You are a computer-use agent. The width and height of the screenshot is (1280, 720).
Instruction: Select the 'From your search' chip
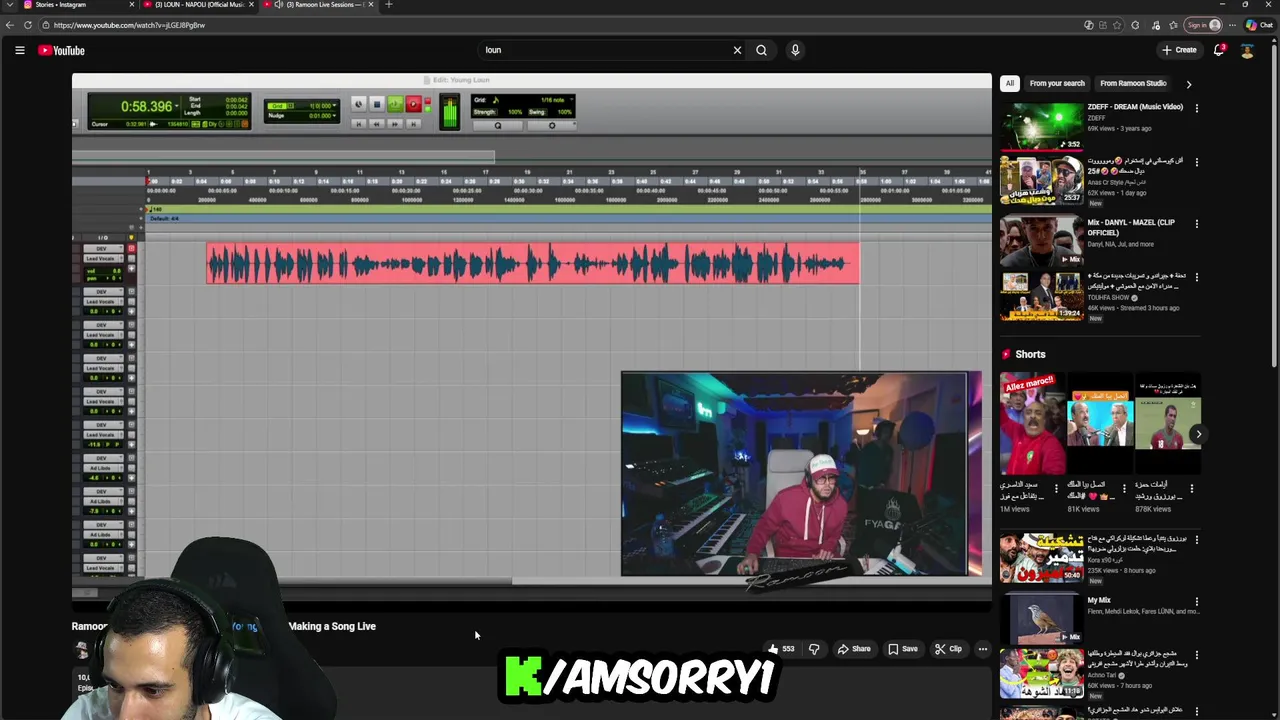[x=1057, y=84]
